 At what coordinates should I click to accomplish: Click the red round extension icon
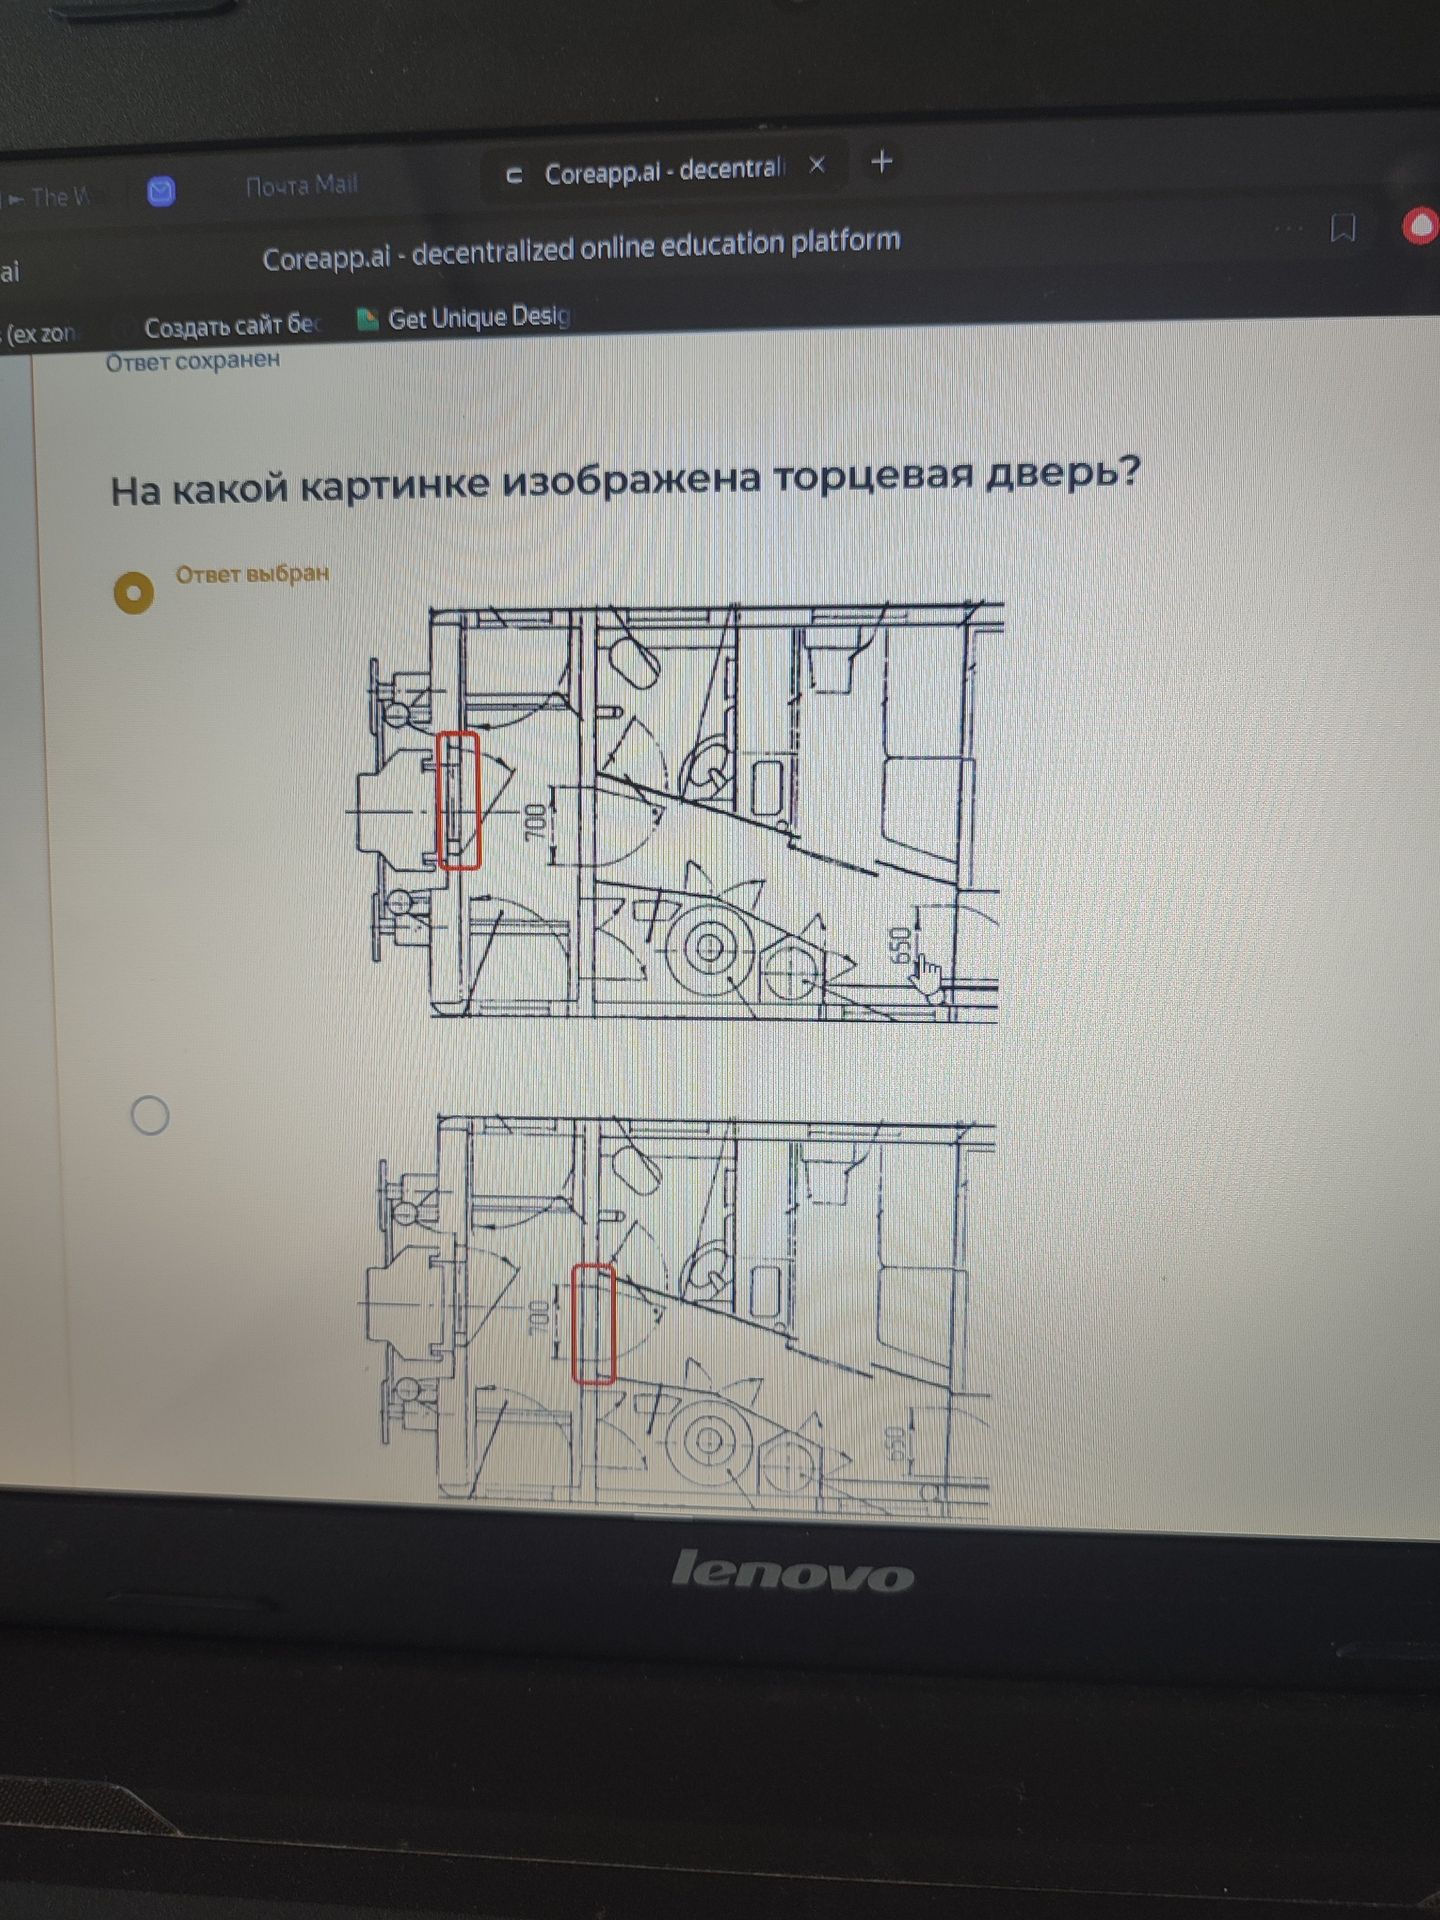[1420, 227]
